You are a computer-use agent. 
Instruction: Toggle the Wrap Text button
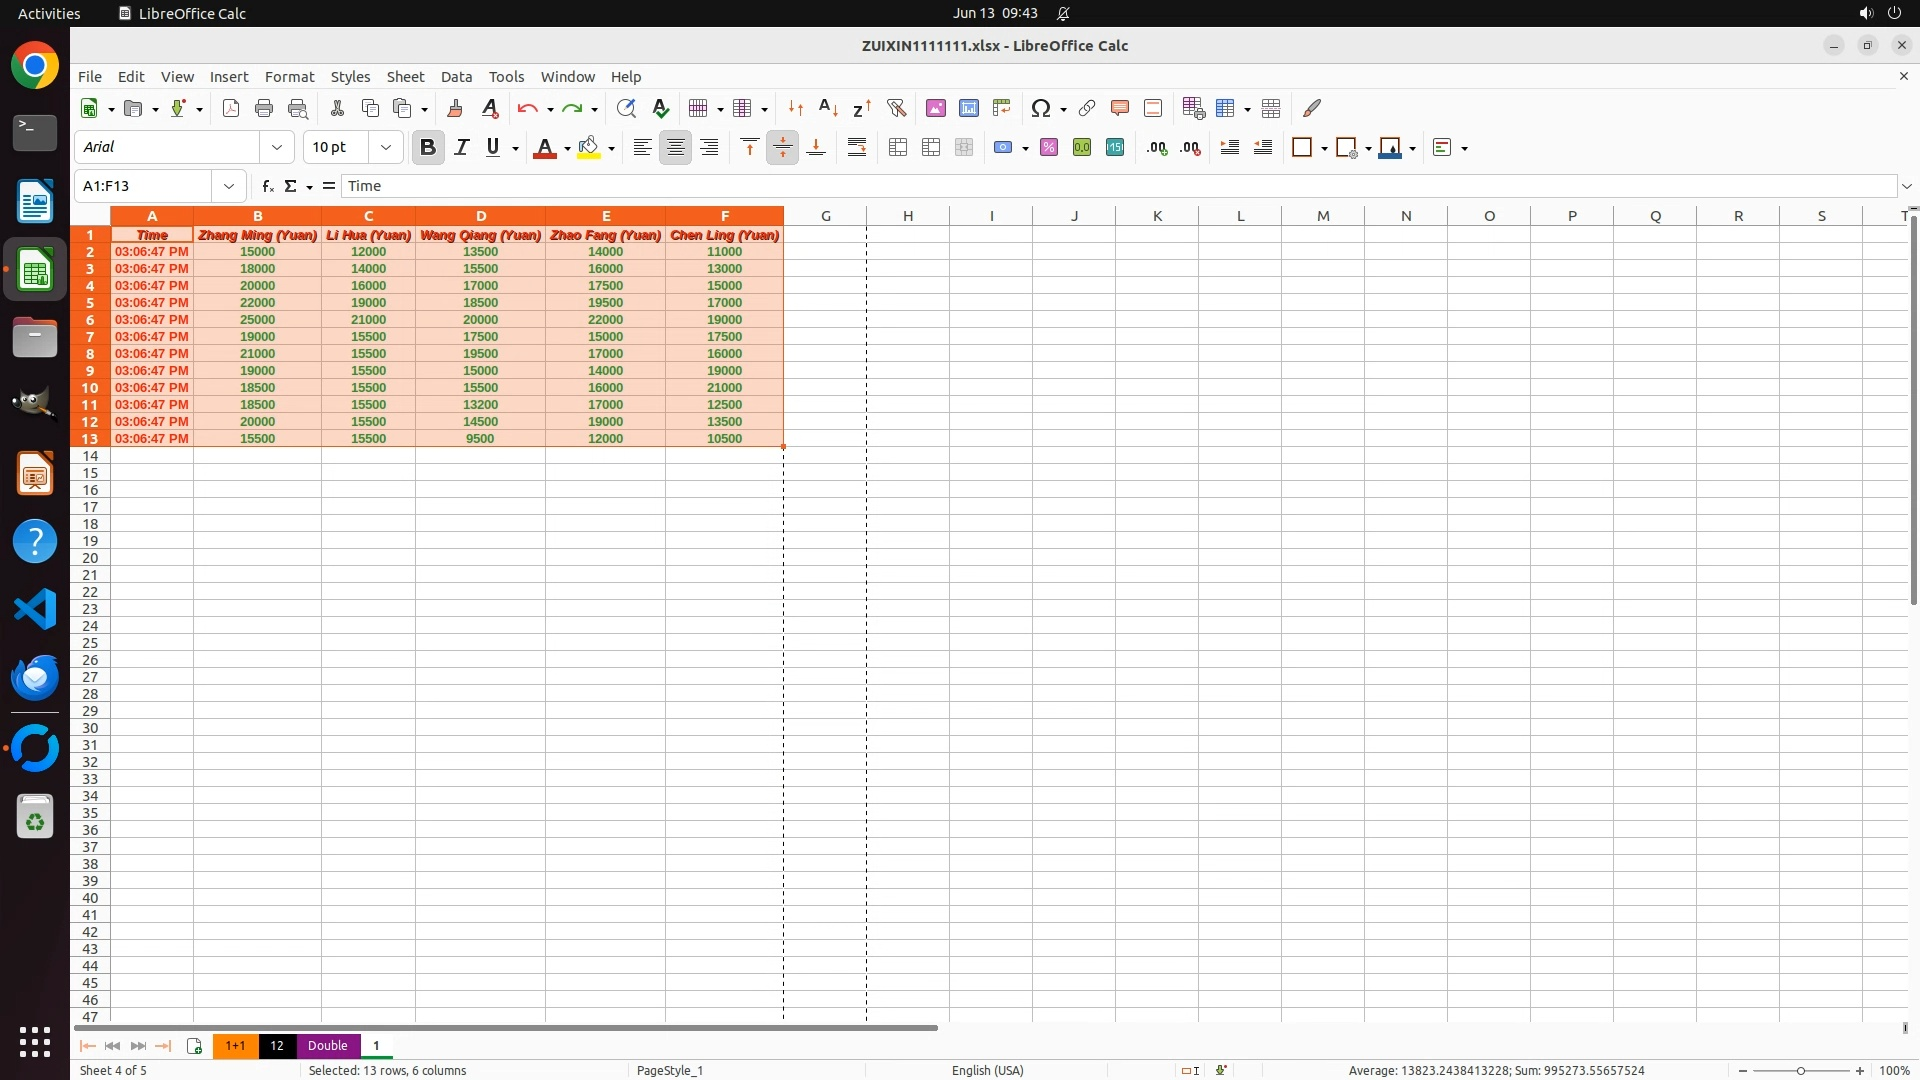(x=857, y=147)
